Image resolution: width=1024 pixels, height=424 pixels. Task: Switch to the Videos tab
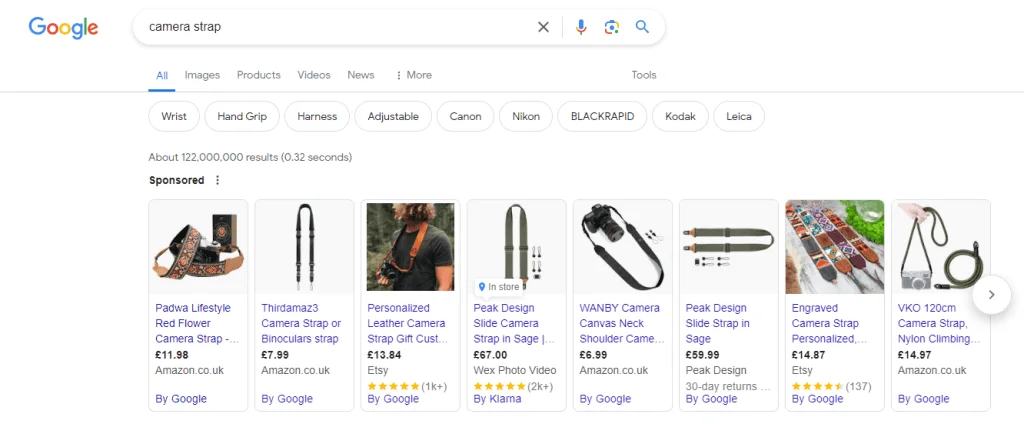(x=314, y=75)
